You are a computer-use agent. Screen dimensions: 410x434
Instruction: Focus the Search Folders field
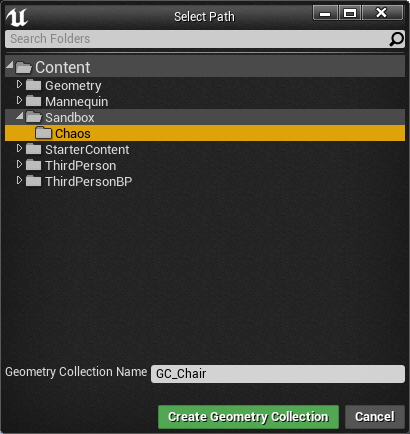(x=197, y=39)
